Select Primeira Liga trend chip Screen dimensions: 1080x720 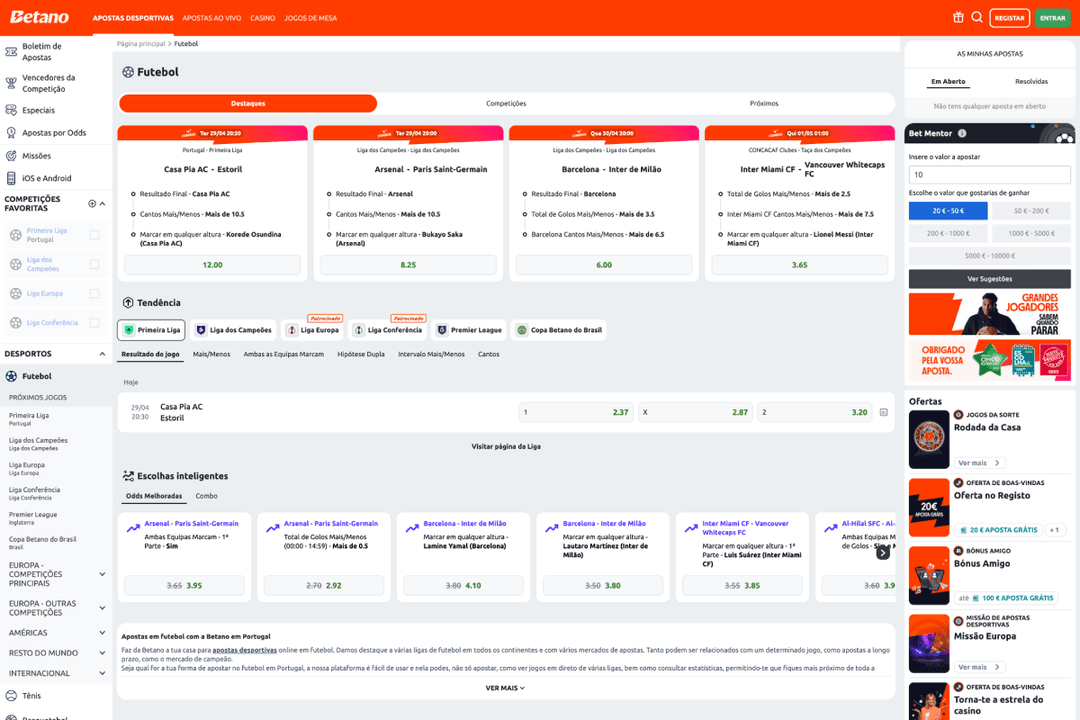pyautogui.click(x=152, y=330)
